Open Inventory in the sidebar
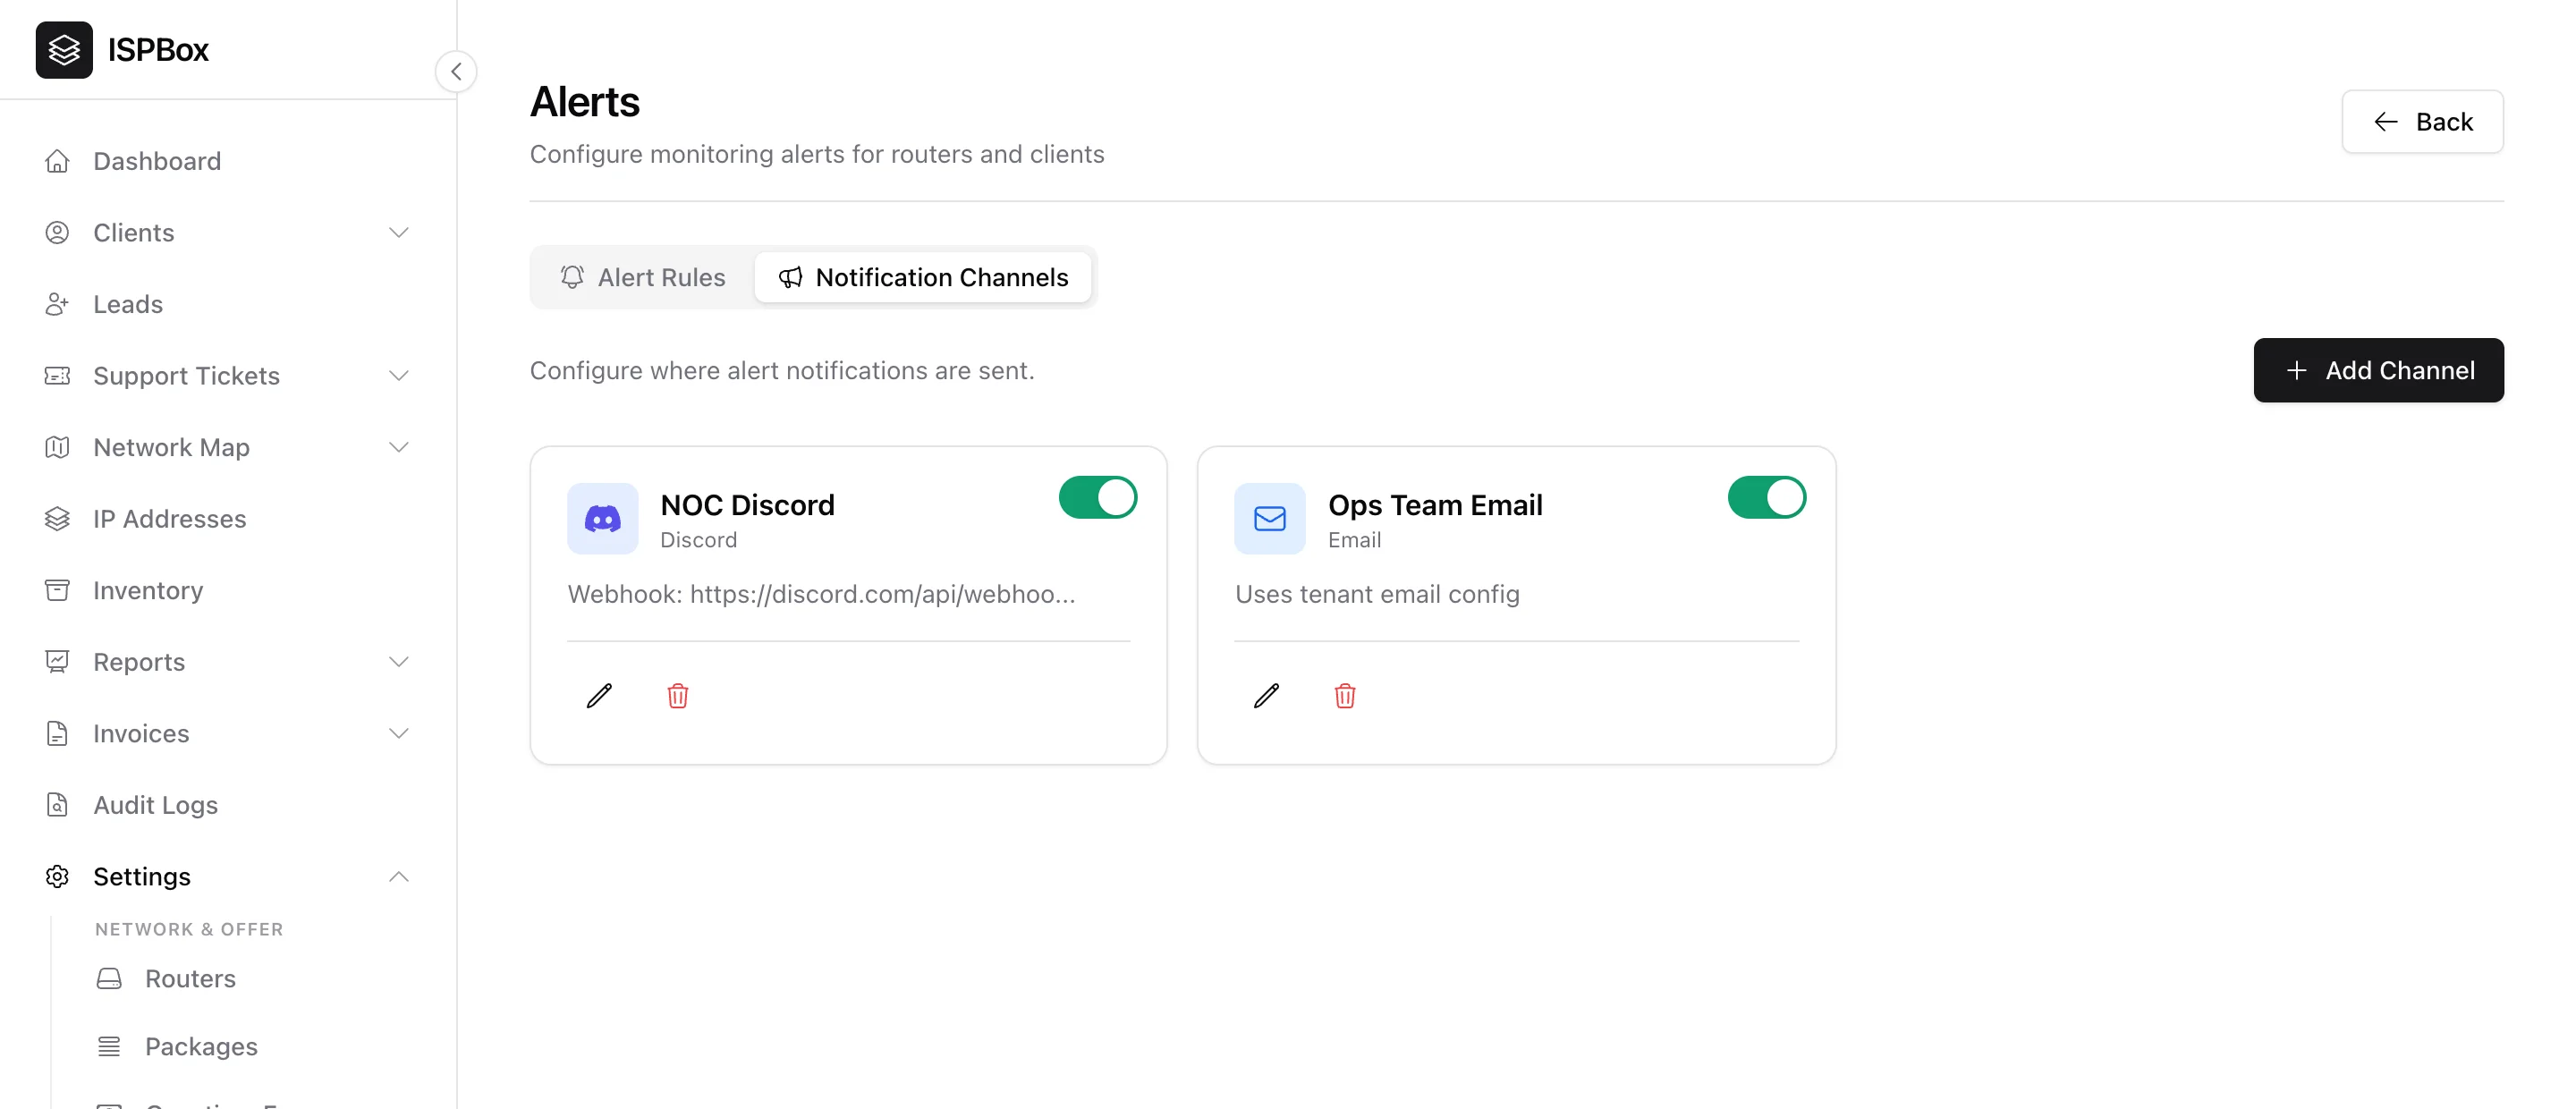 point(228,590)
